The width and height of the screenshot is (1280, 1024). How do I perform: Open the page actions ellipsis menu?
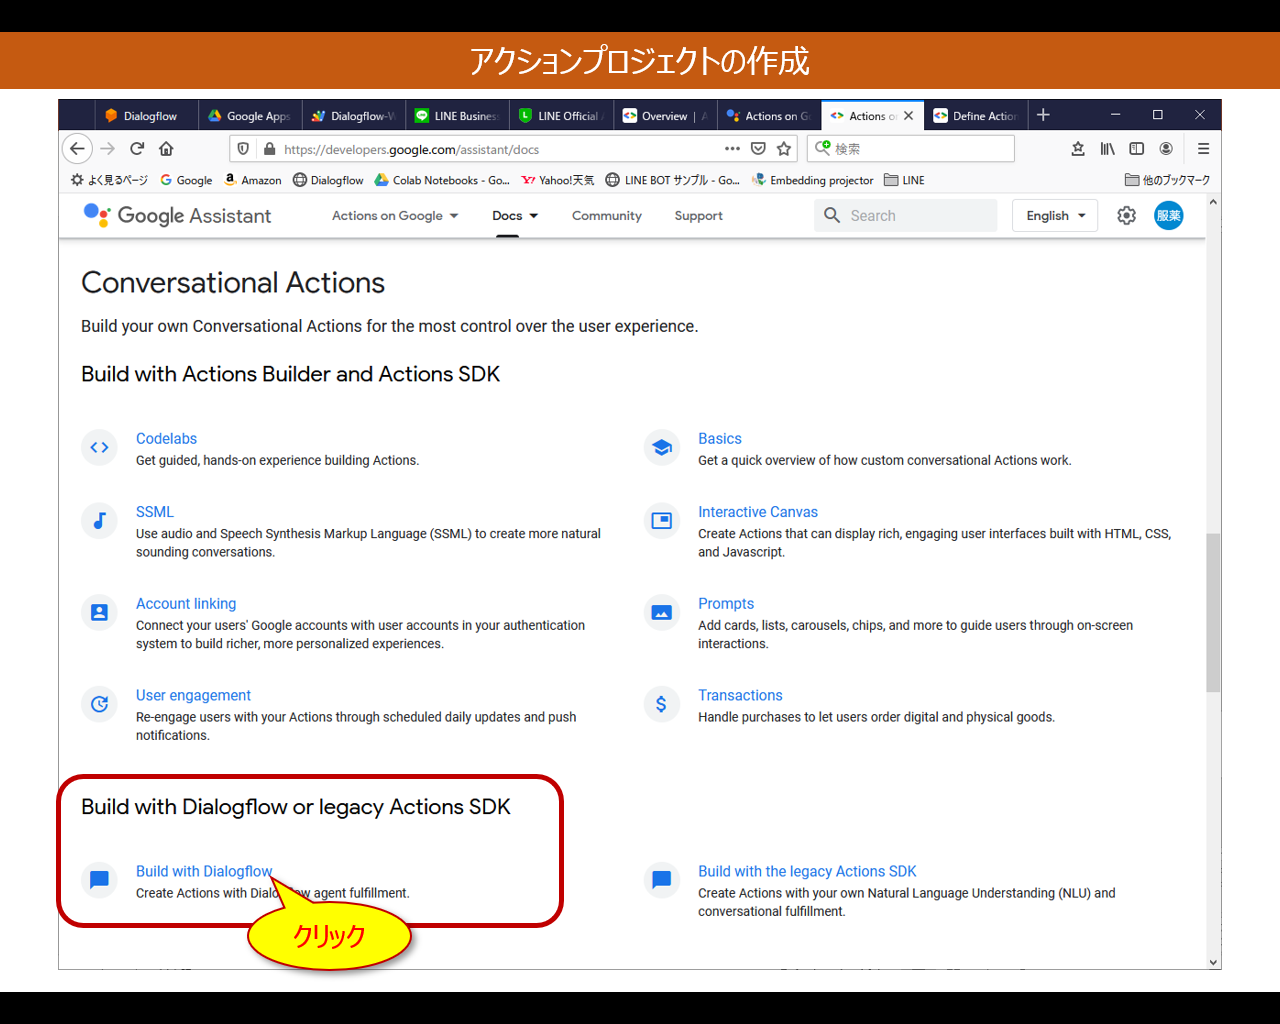pyautogui.click(x=732, y=148)
